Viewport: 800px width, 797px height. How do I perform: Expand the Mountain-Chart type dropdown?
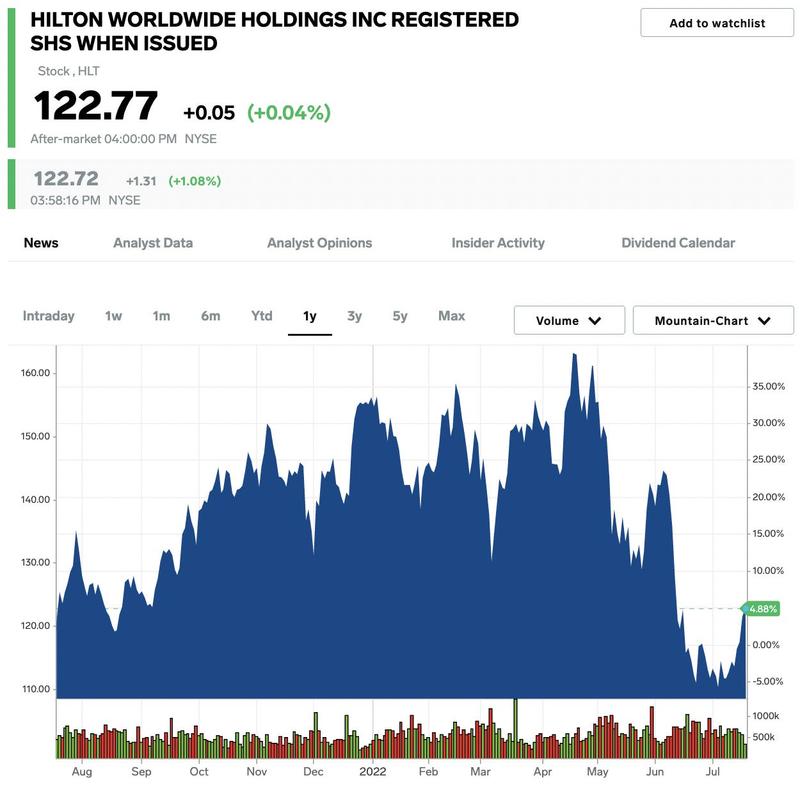coord(713,320)
